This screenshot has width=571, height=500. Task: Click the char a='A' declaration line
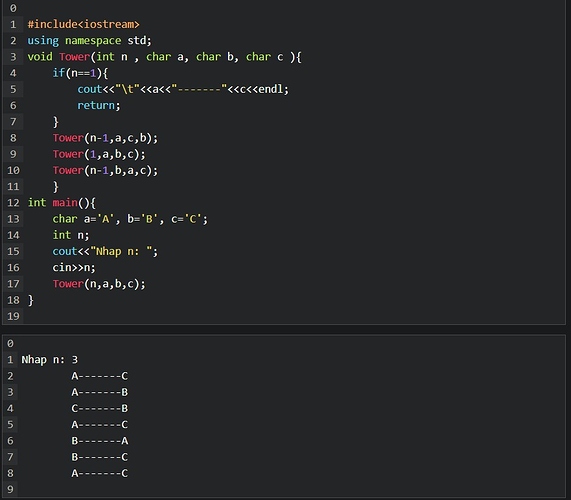pos(130,219)
